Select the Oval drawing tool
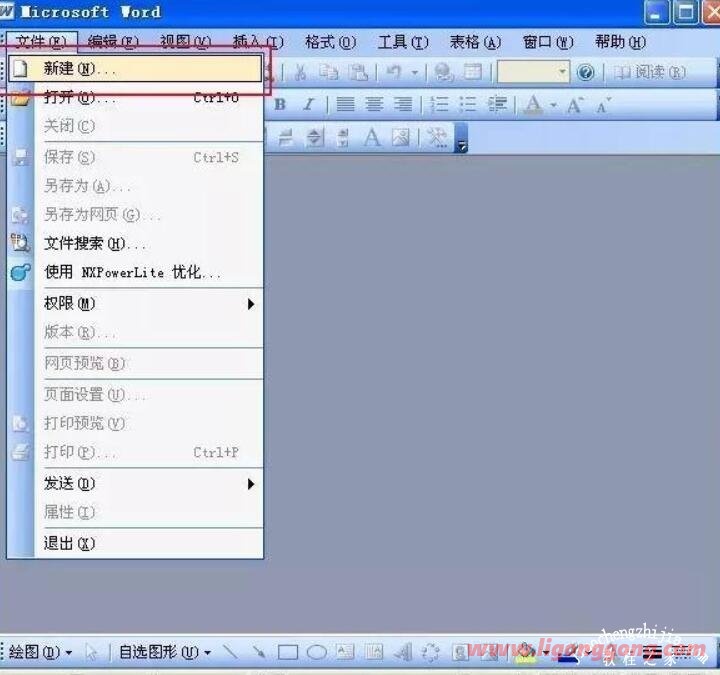 point(316,652)
